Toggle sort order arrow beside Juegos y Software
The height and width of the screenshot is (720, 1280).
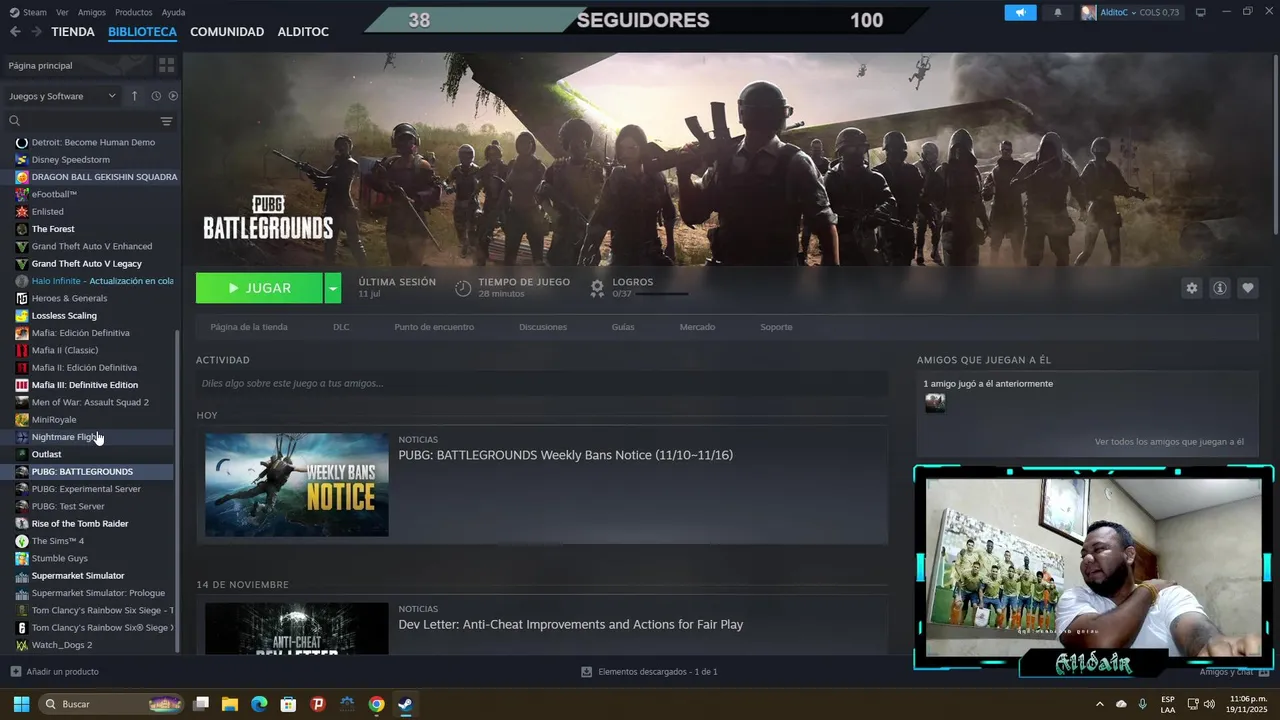[x=135, y=96]
